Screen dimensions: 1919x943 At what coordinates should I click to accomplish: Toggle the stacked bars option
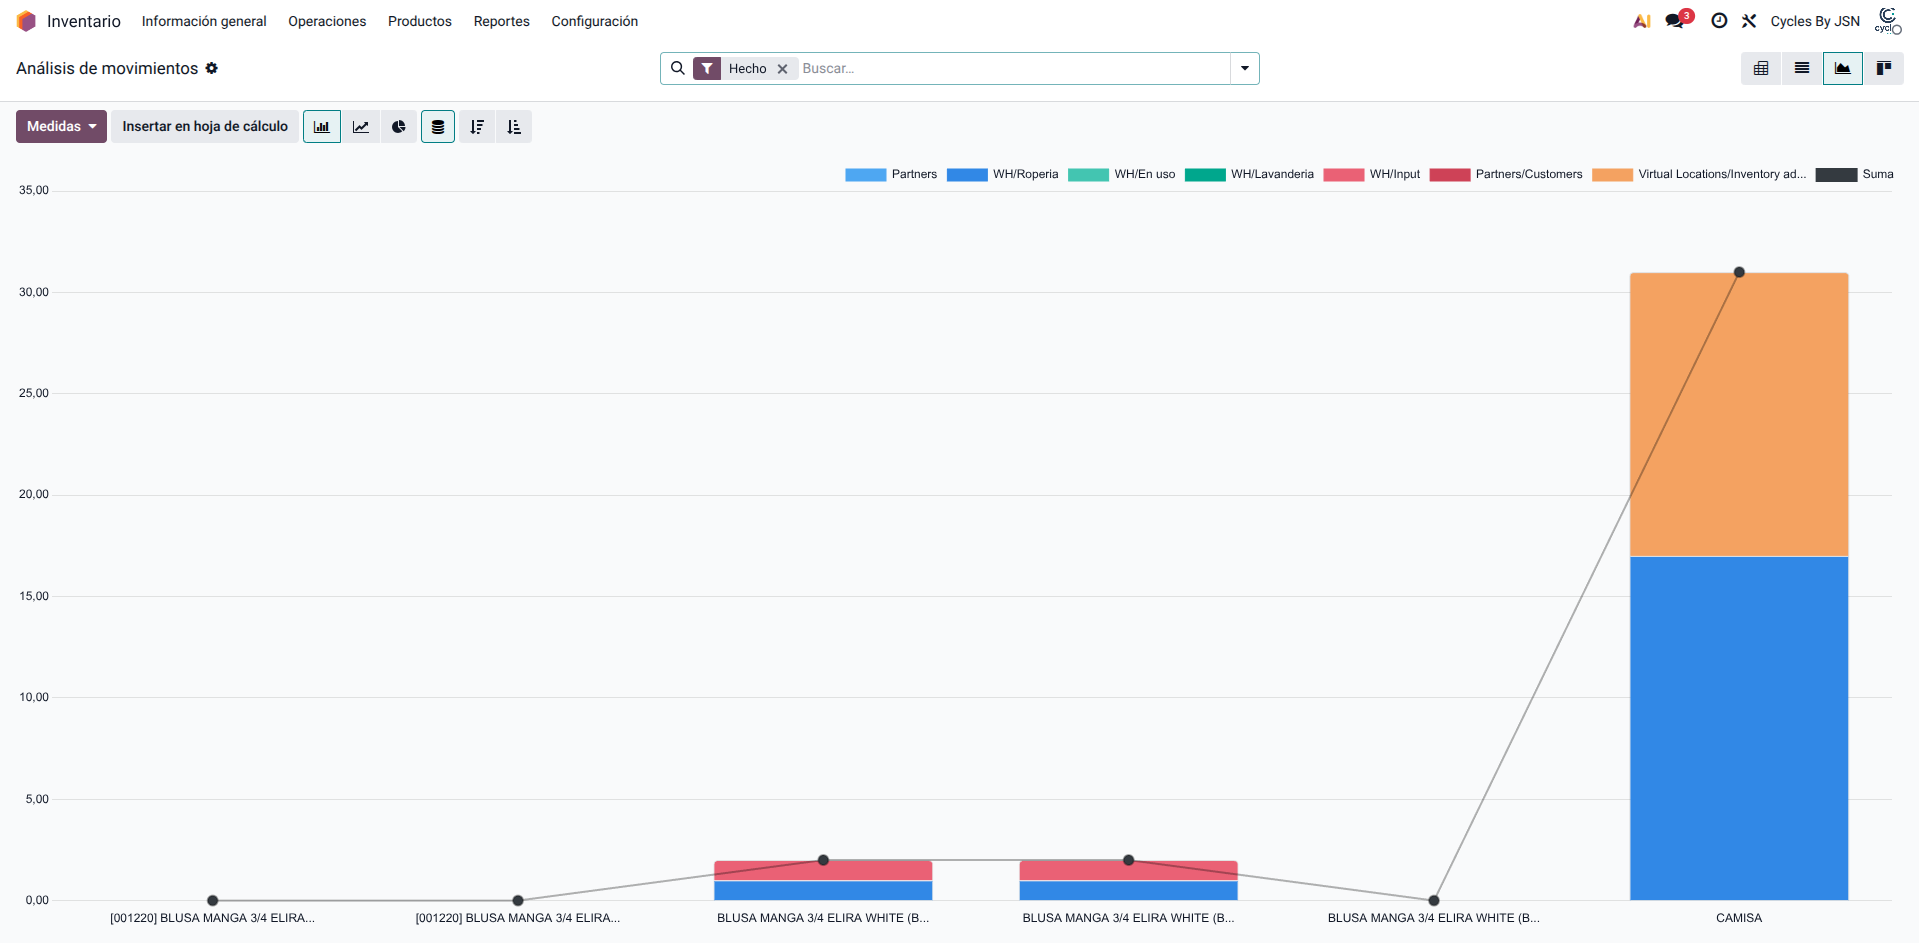click(x=438, y=127)
